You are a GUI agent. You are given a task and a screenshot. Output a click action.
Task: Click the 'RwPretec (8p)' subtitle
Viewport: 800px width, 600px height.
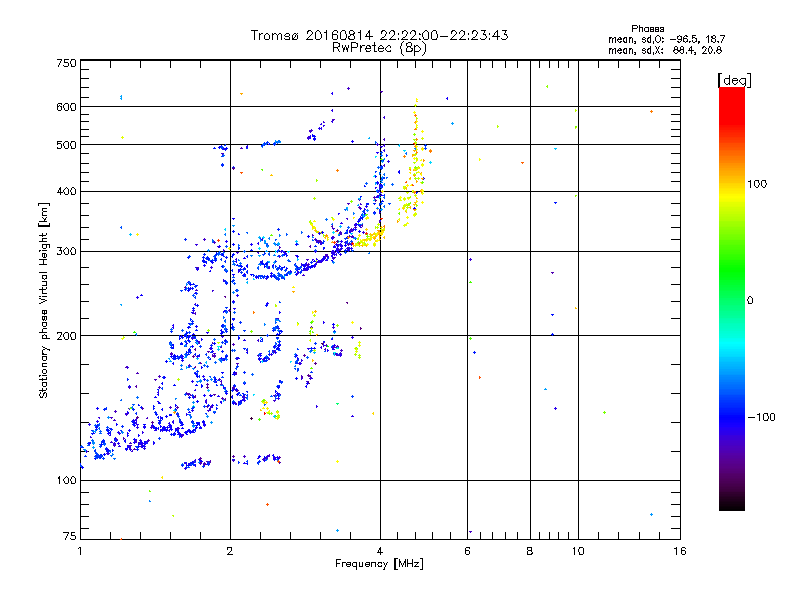click(x=379, y=48)
